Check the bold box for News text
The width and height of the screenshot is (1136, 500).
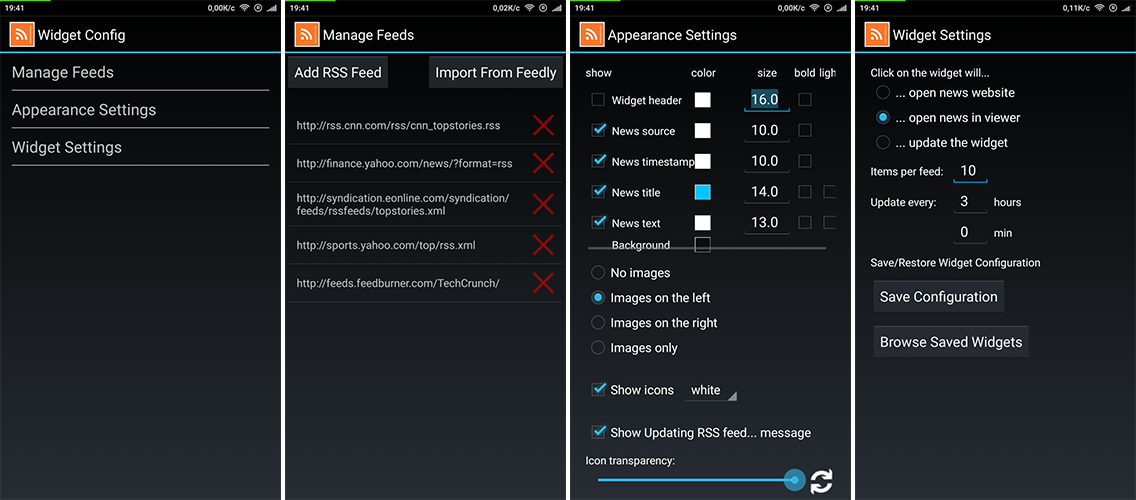[805, 222]
